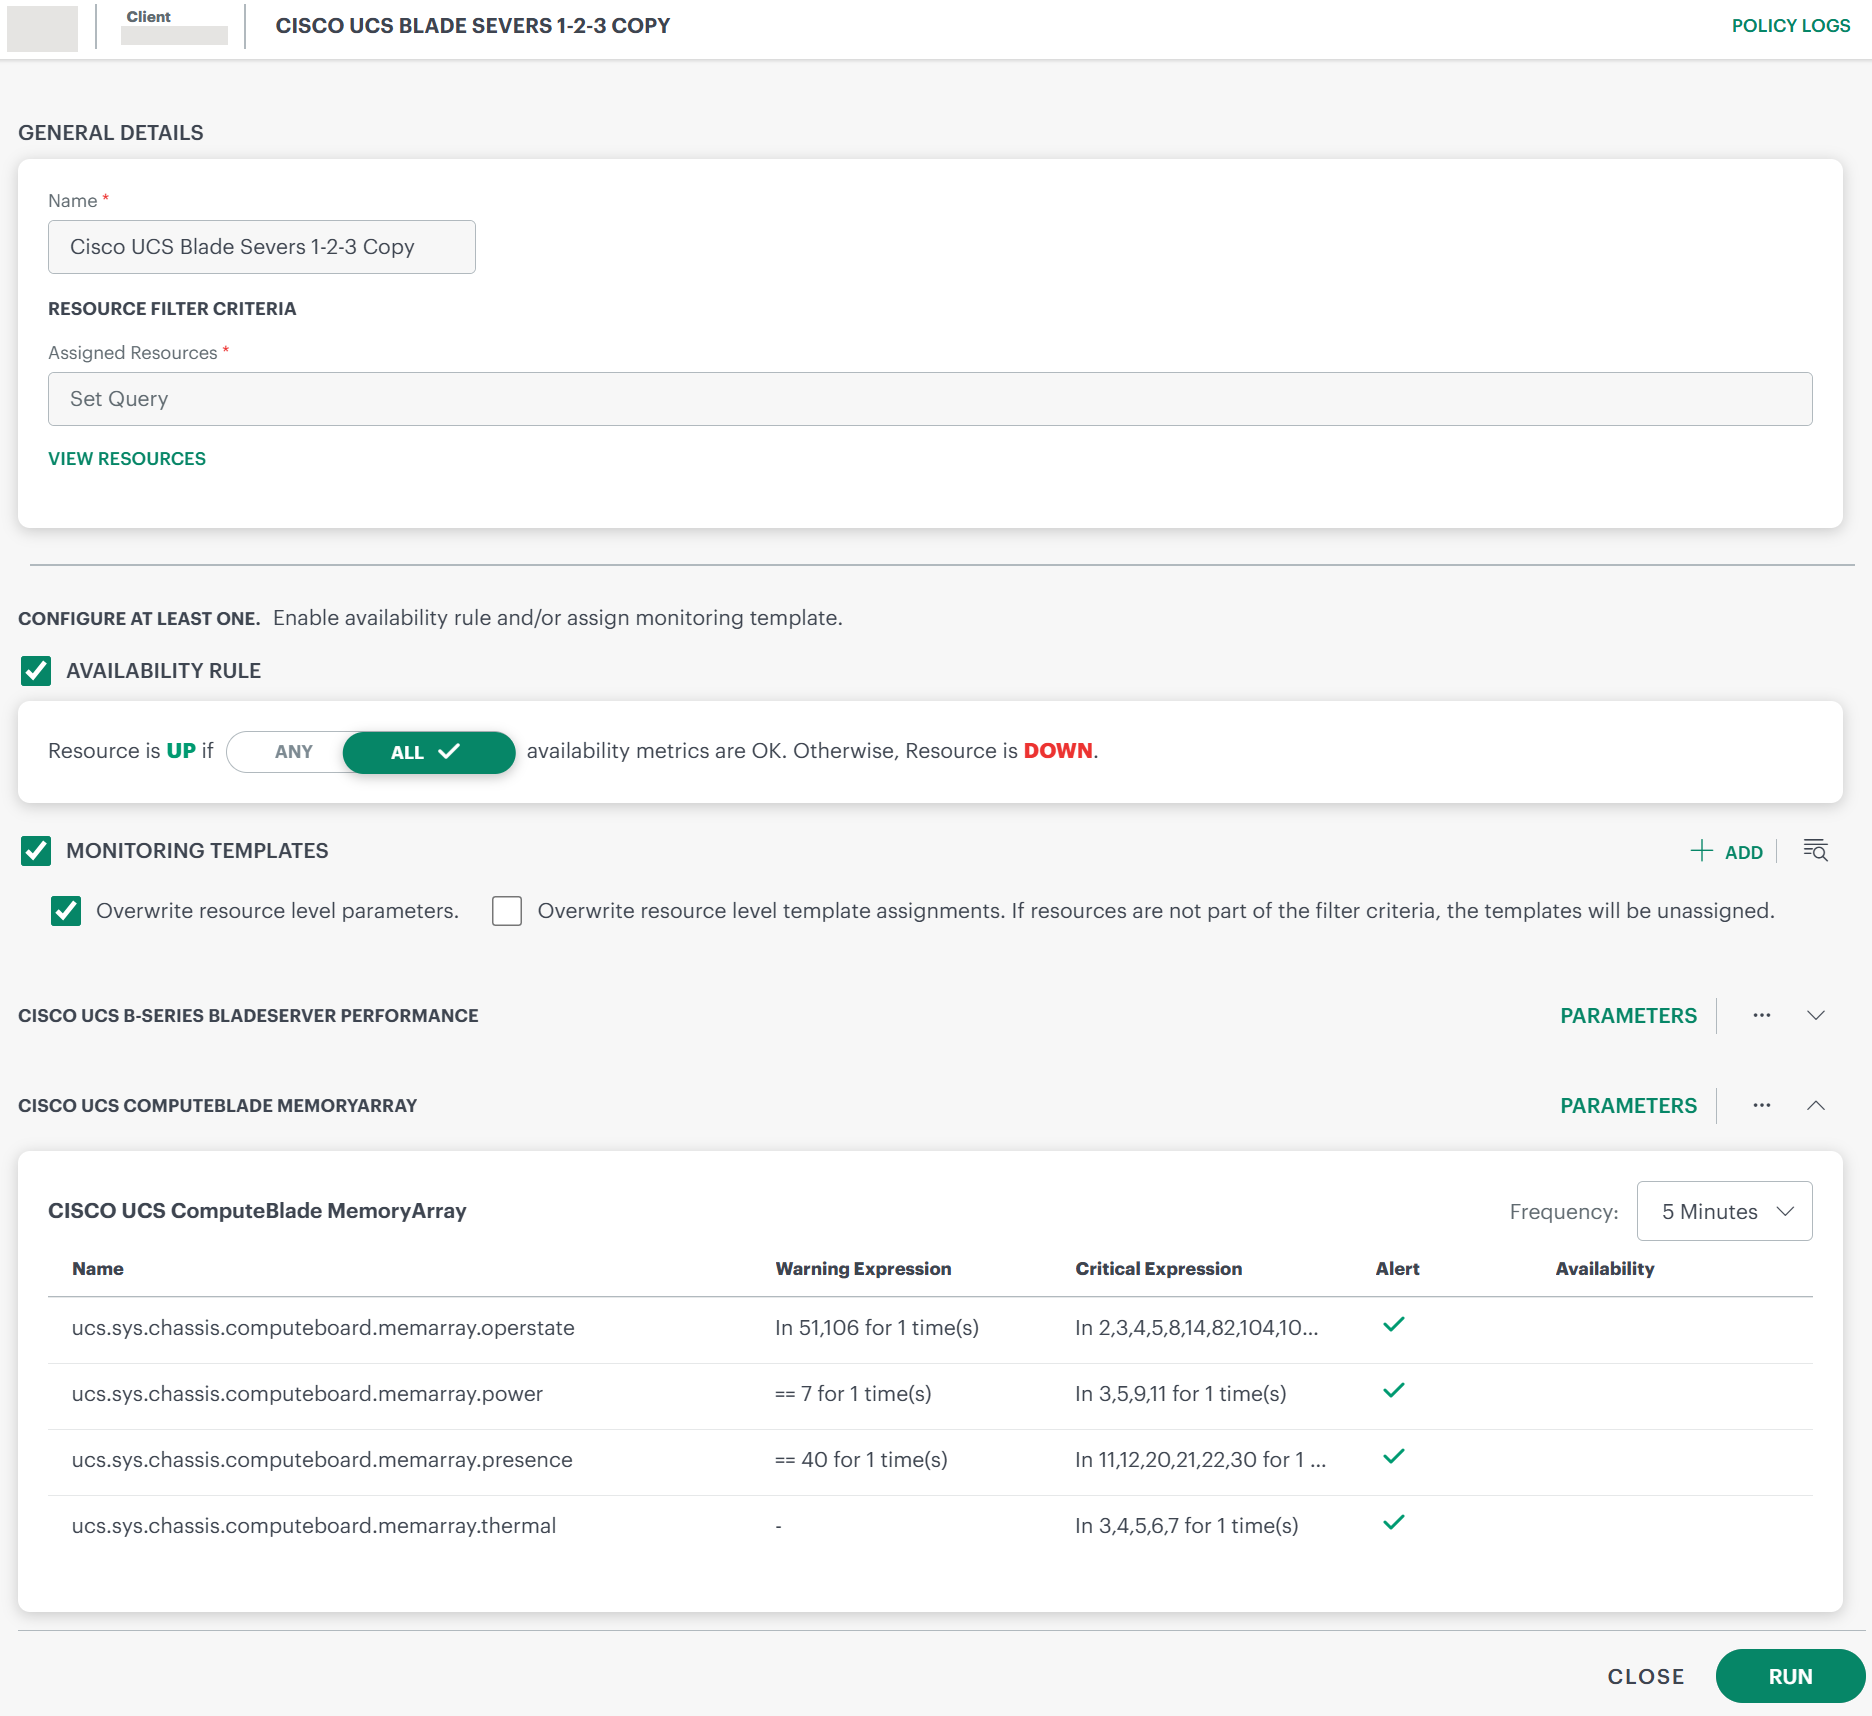Click the View Resources link

[x=126, y=458]
